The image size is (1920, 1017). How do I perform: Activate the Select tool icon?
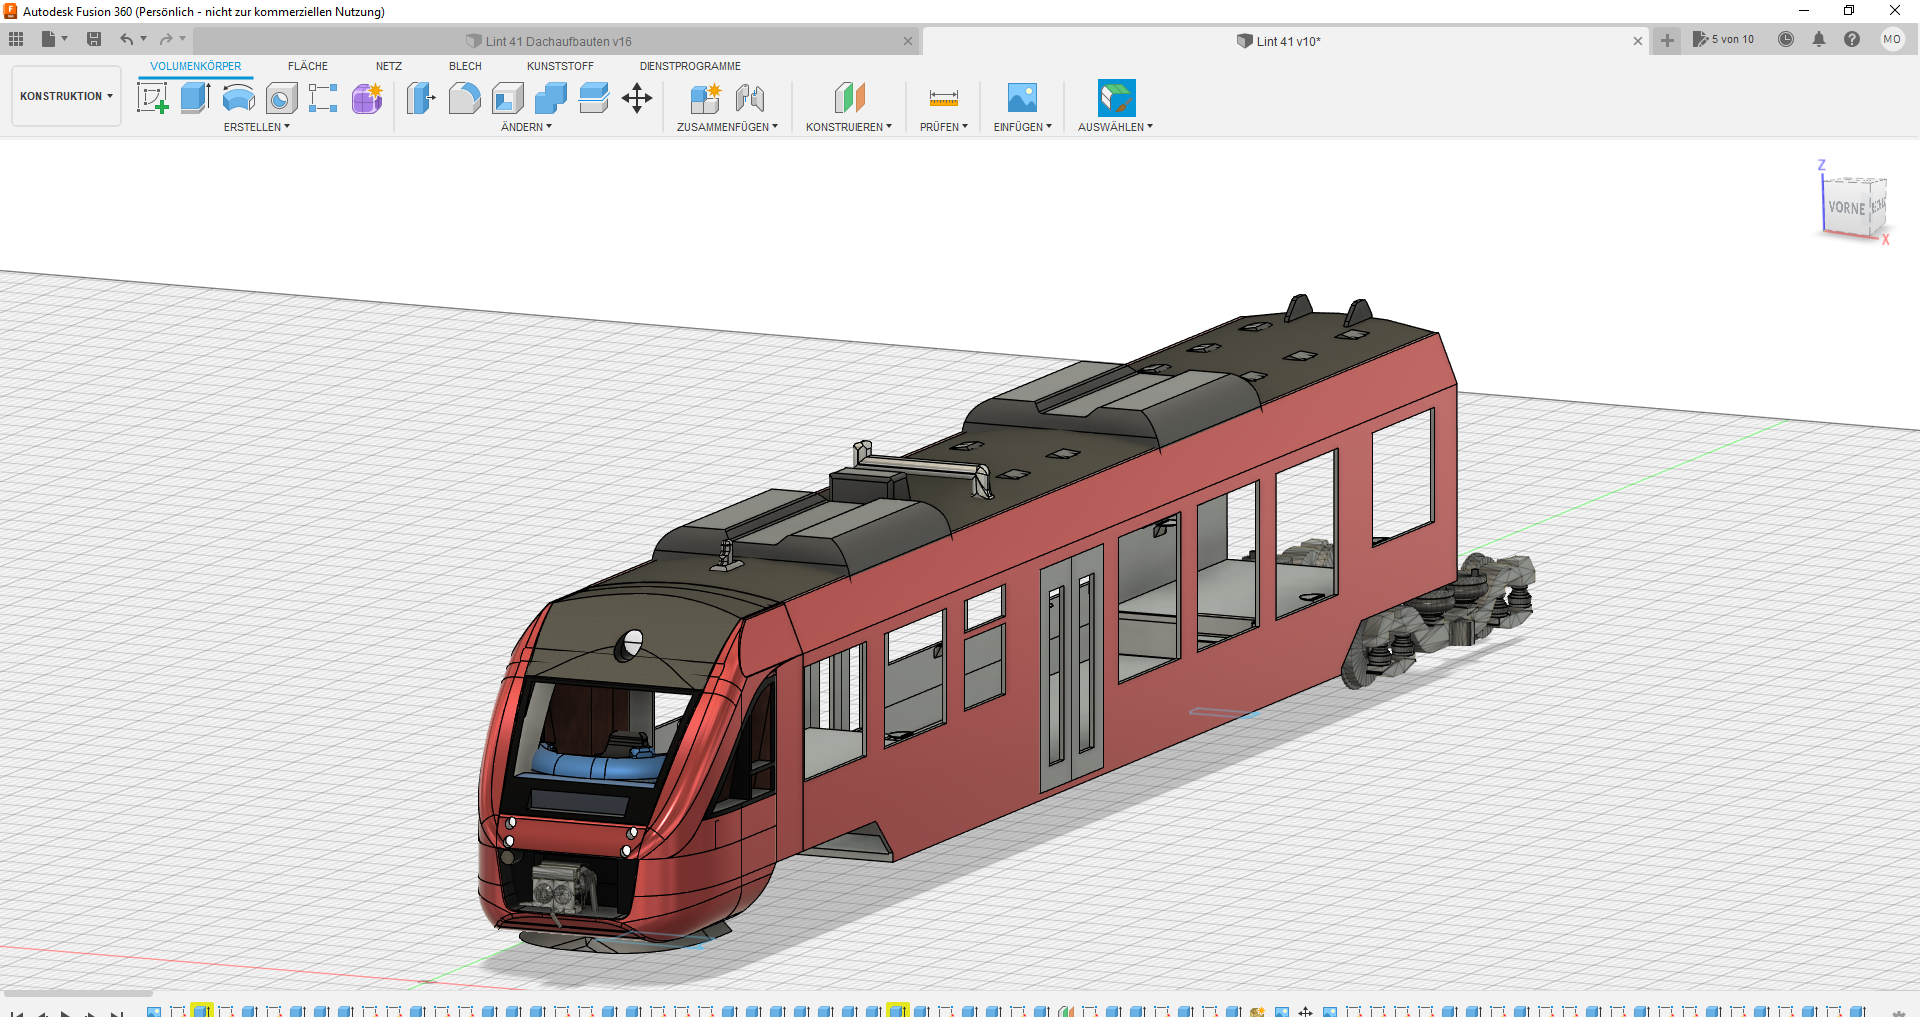pyautogui.click(x=1116, y=98)
